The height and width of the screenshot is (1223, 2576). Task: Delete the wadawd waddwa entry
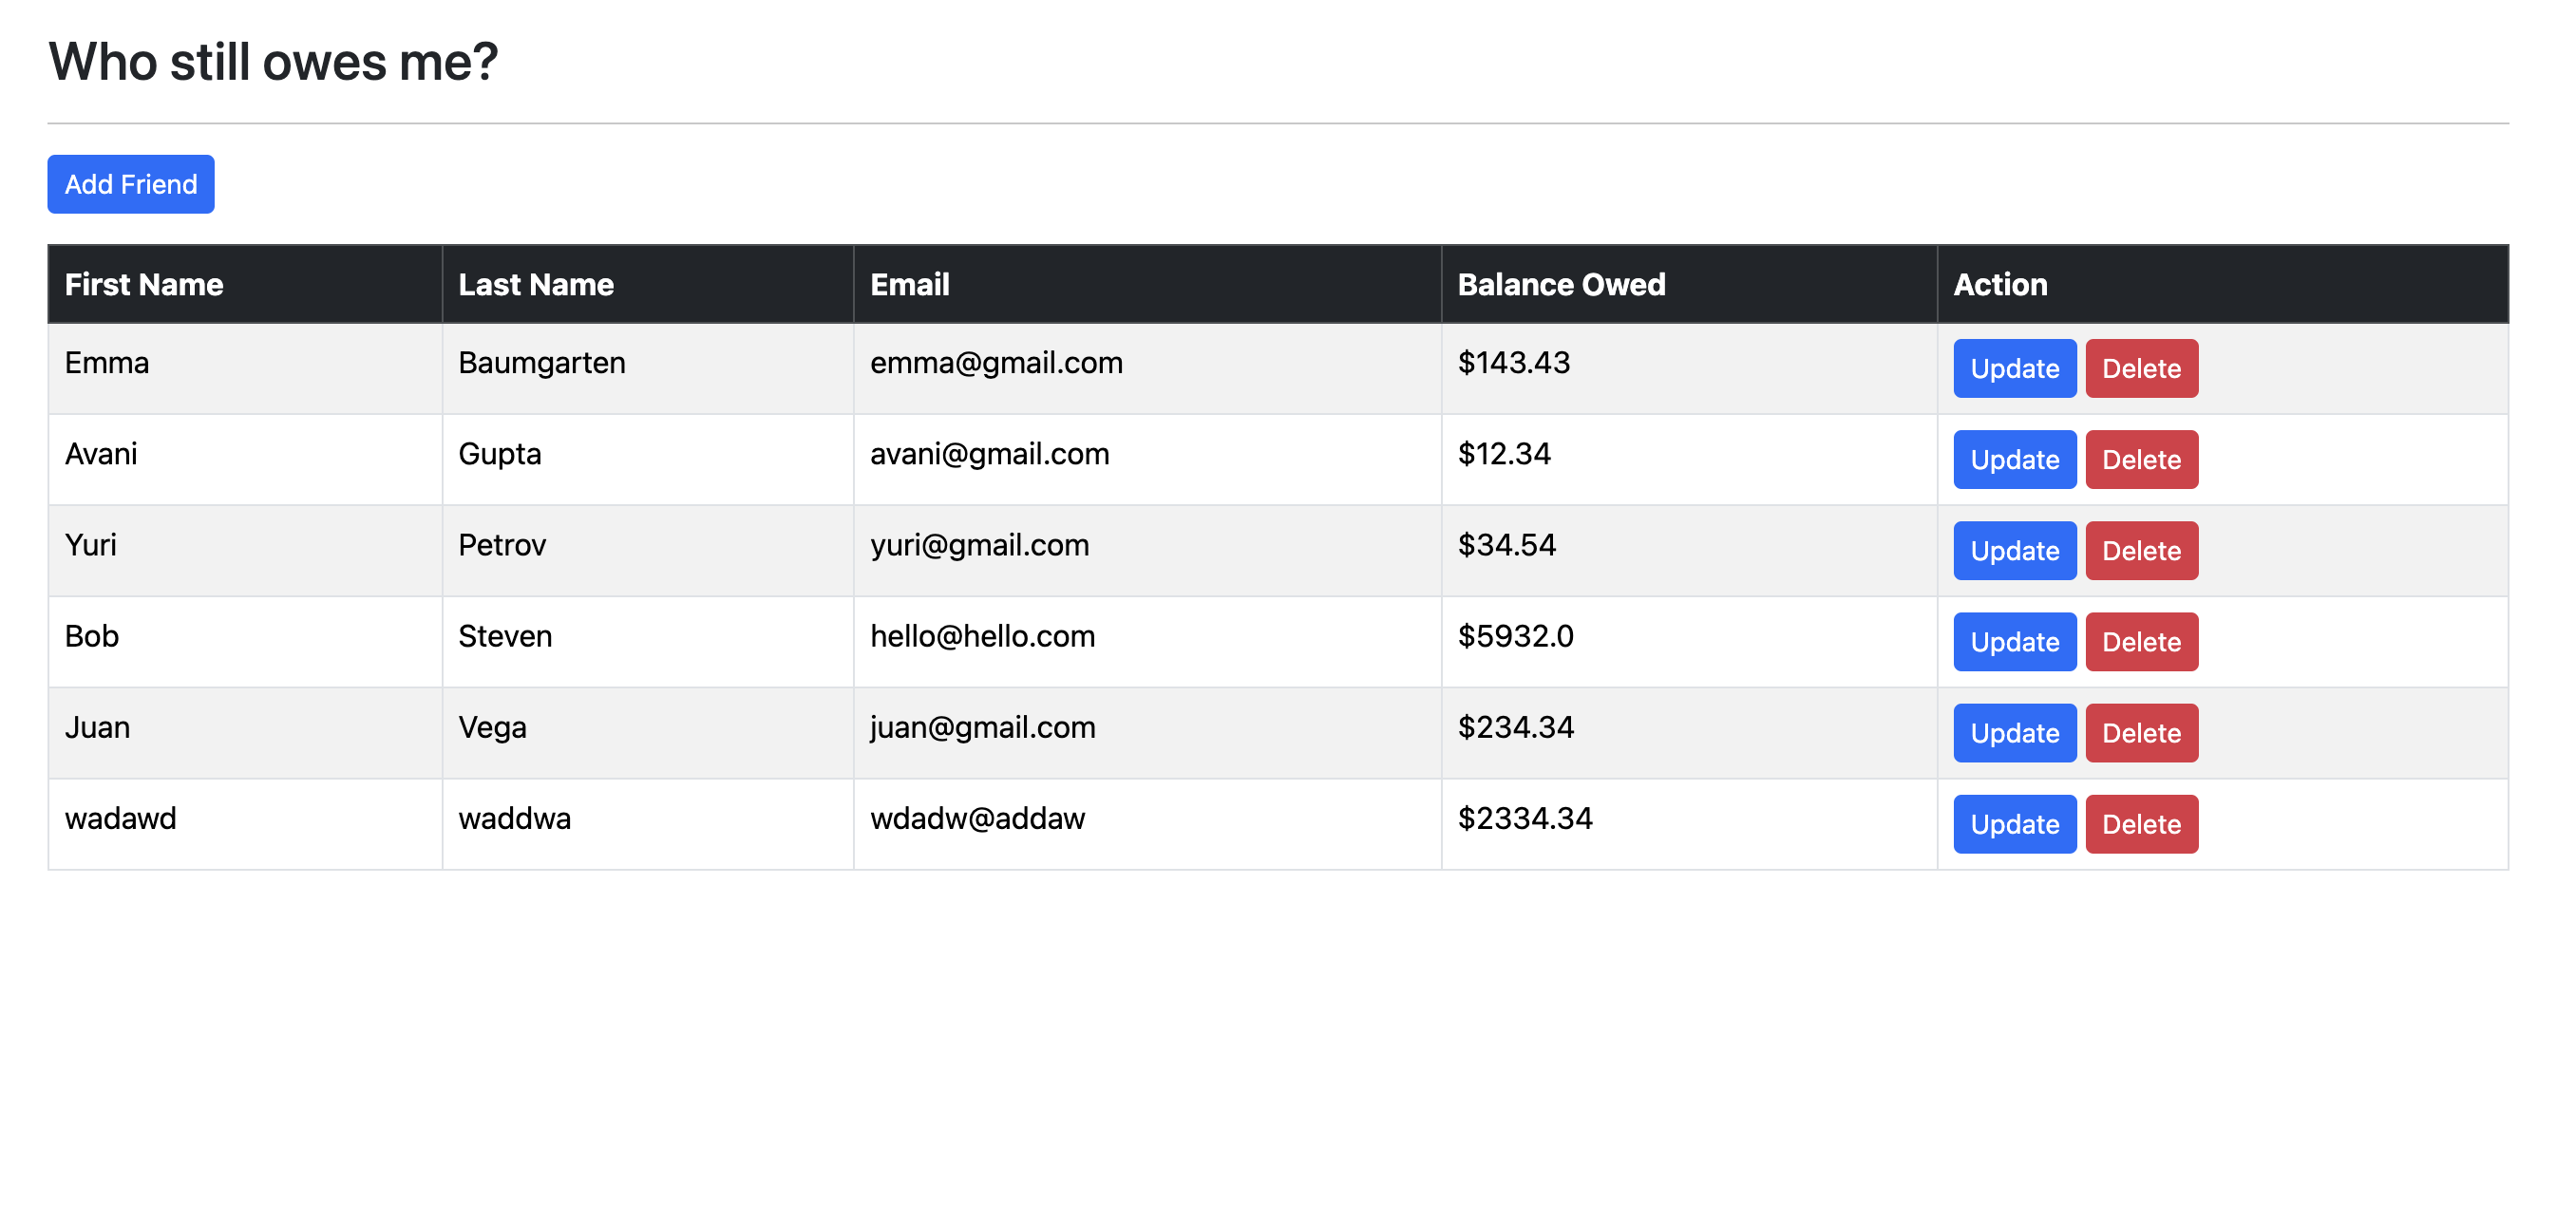(x=2142, y=823)
